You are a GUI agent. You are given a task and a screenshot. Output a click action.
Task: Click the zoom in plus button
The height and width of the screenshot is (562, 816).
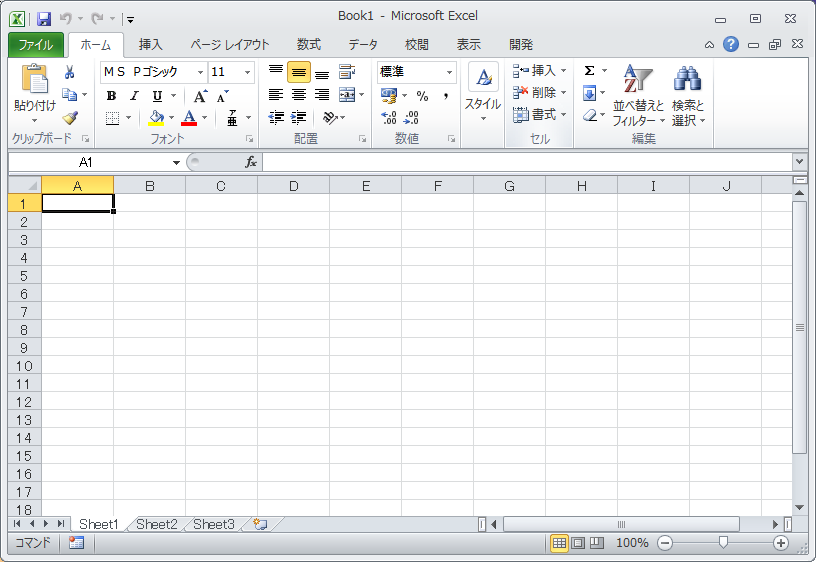781,543
